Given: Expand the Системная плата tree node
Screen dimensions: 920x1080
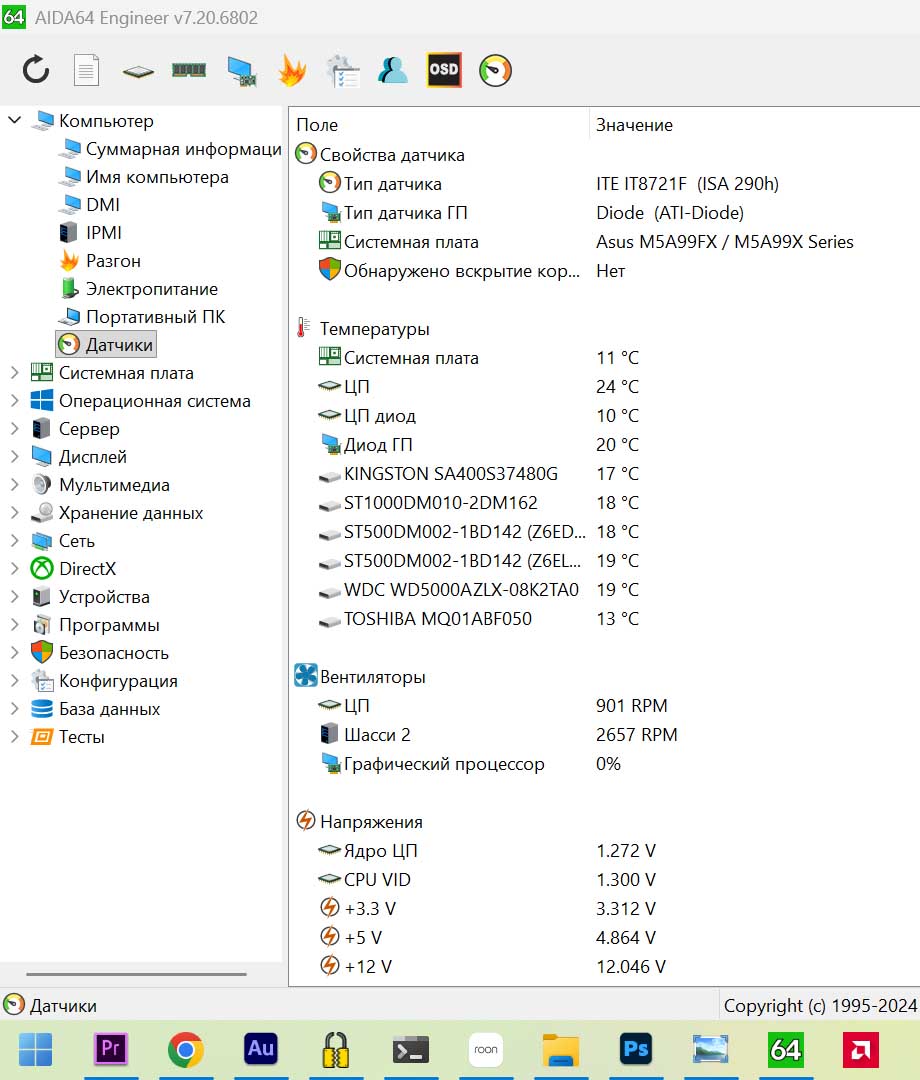Looking at the screenshot, I should tap(14, 373).
